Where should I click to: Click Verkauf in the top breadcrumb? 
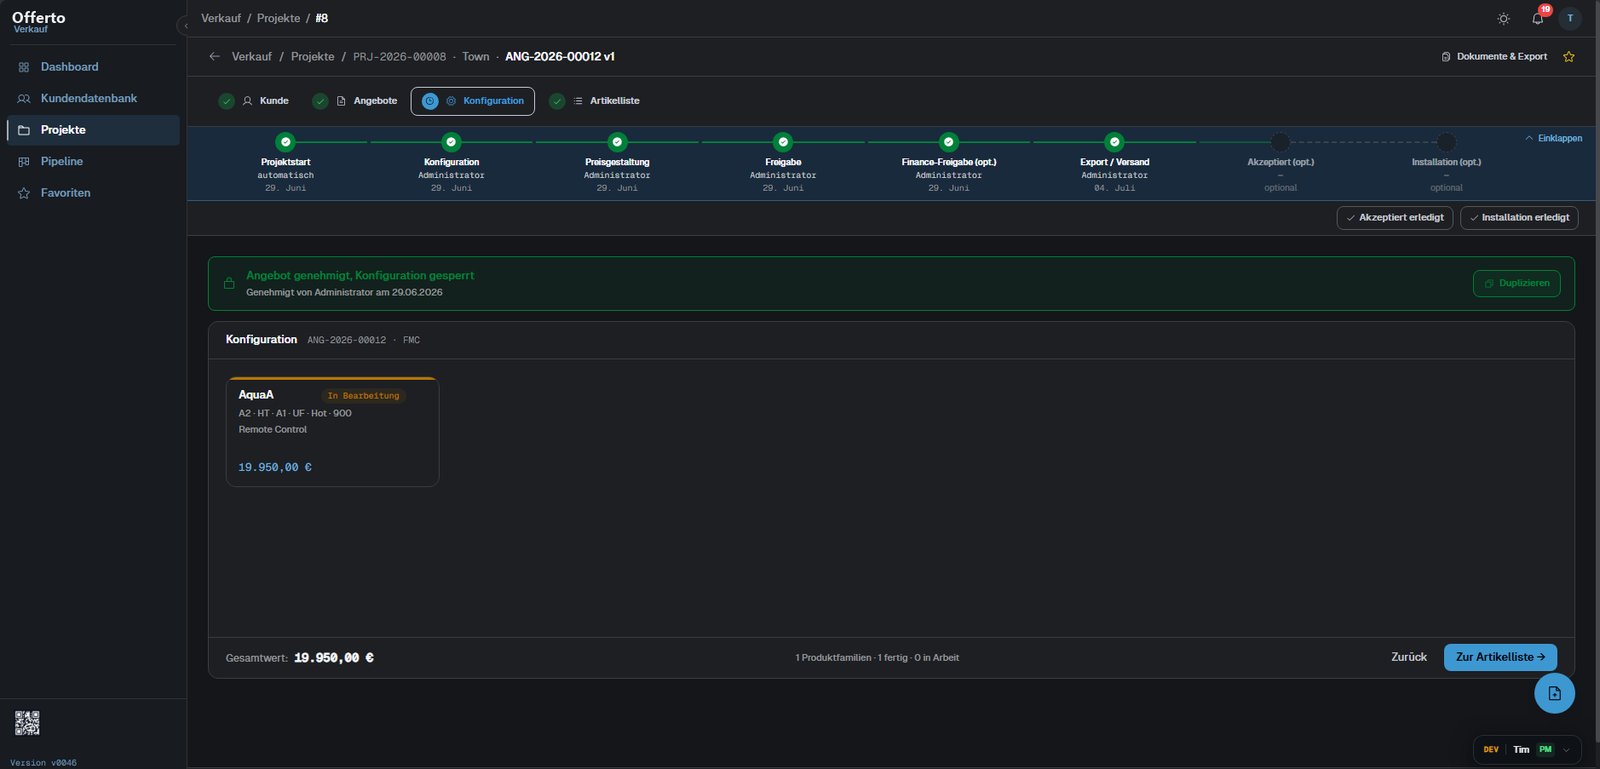click(x=221, y=18)
